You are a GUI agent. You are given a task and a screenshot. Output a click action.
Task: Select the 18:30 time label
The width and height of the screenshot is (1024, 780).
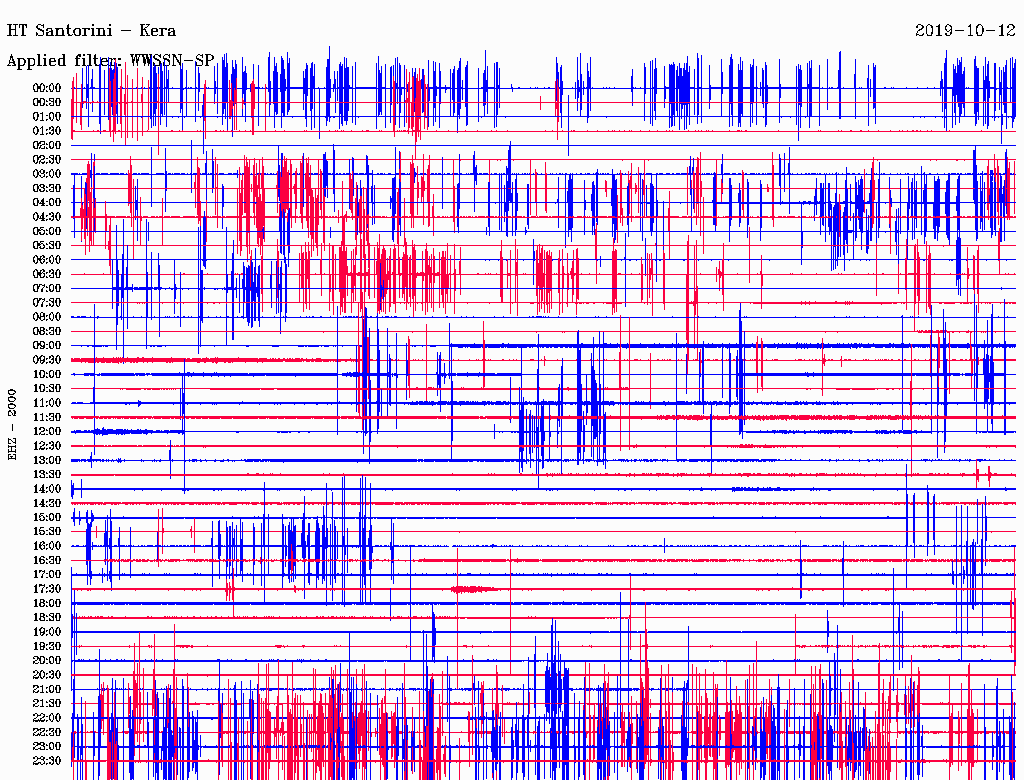[x=47, y=618]
